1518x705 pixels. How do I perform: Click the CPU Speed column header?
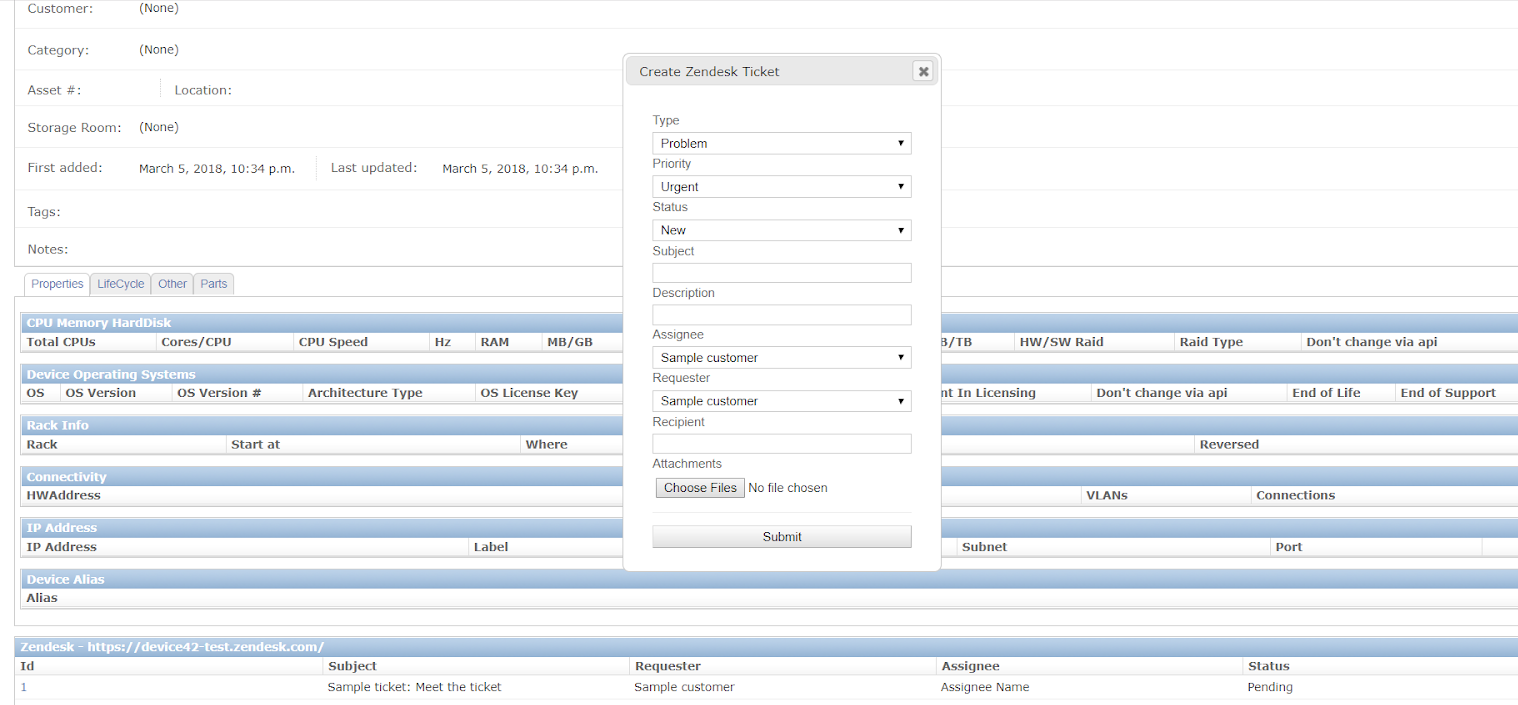tap(334, 342)
